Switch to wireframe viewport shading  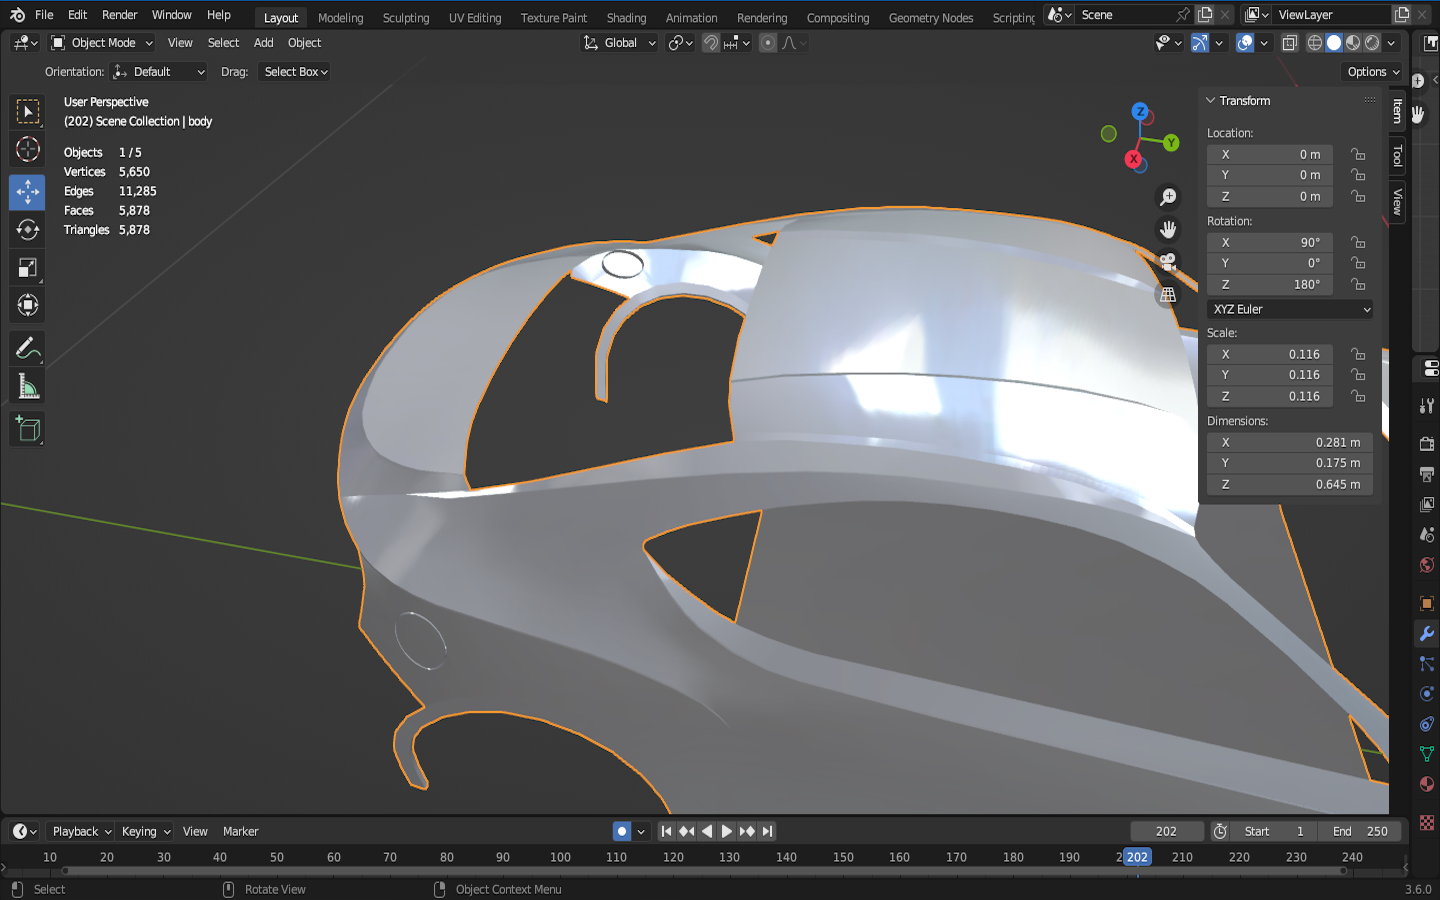[1315, 43]
